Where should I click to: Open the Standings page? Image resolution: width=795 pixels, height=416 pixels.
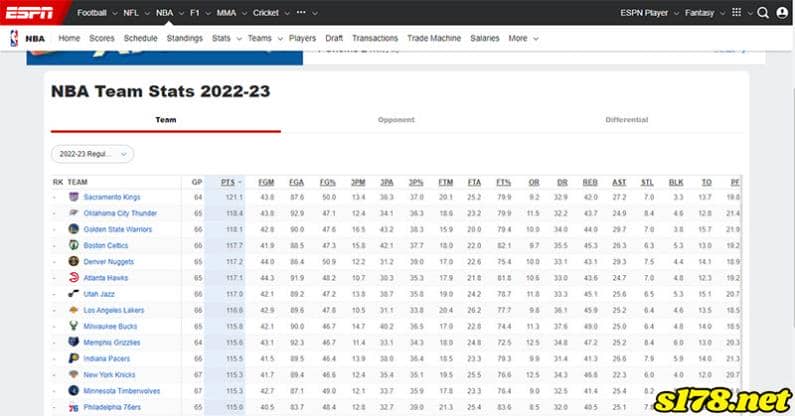tap(185, 38)
